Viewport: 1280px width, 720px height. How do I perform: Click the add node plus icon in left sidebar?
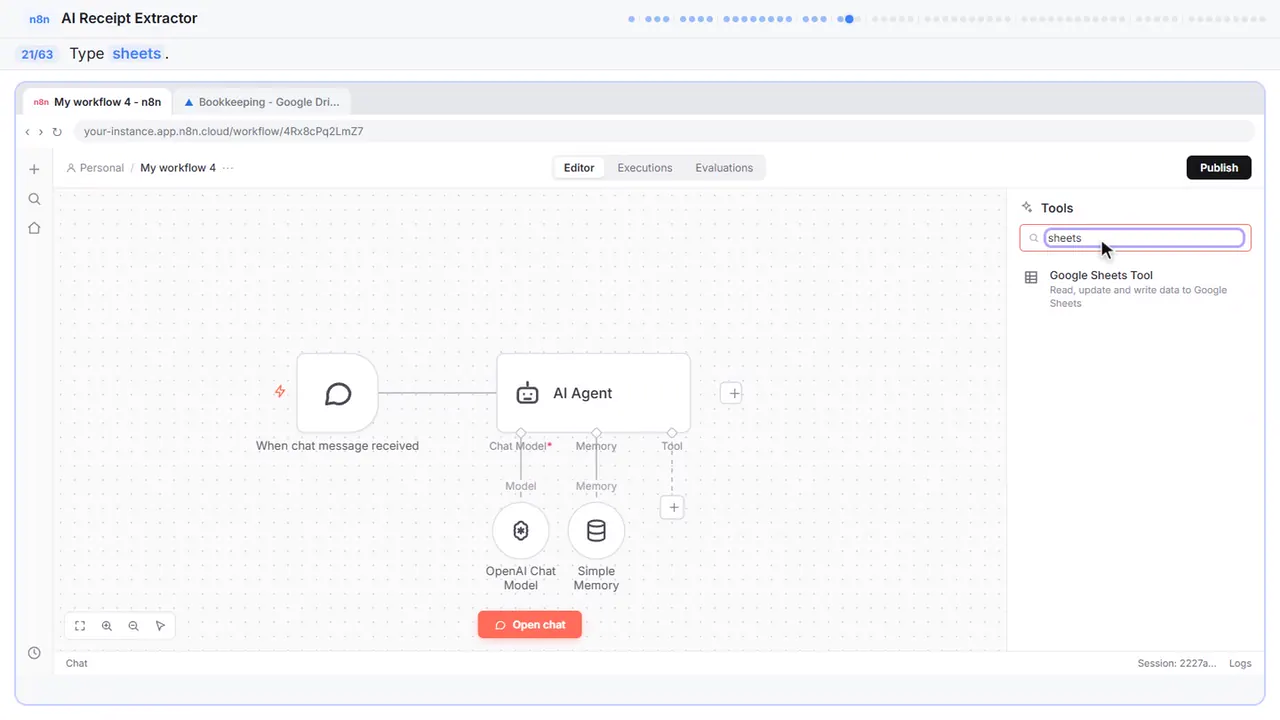(x=34, y=169)
